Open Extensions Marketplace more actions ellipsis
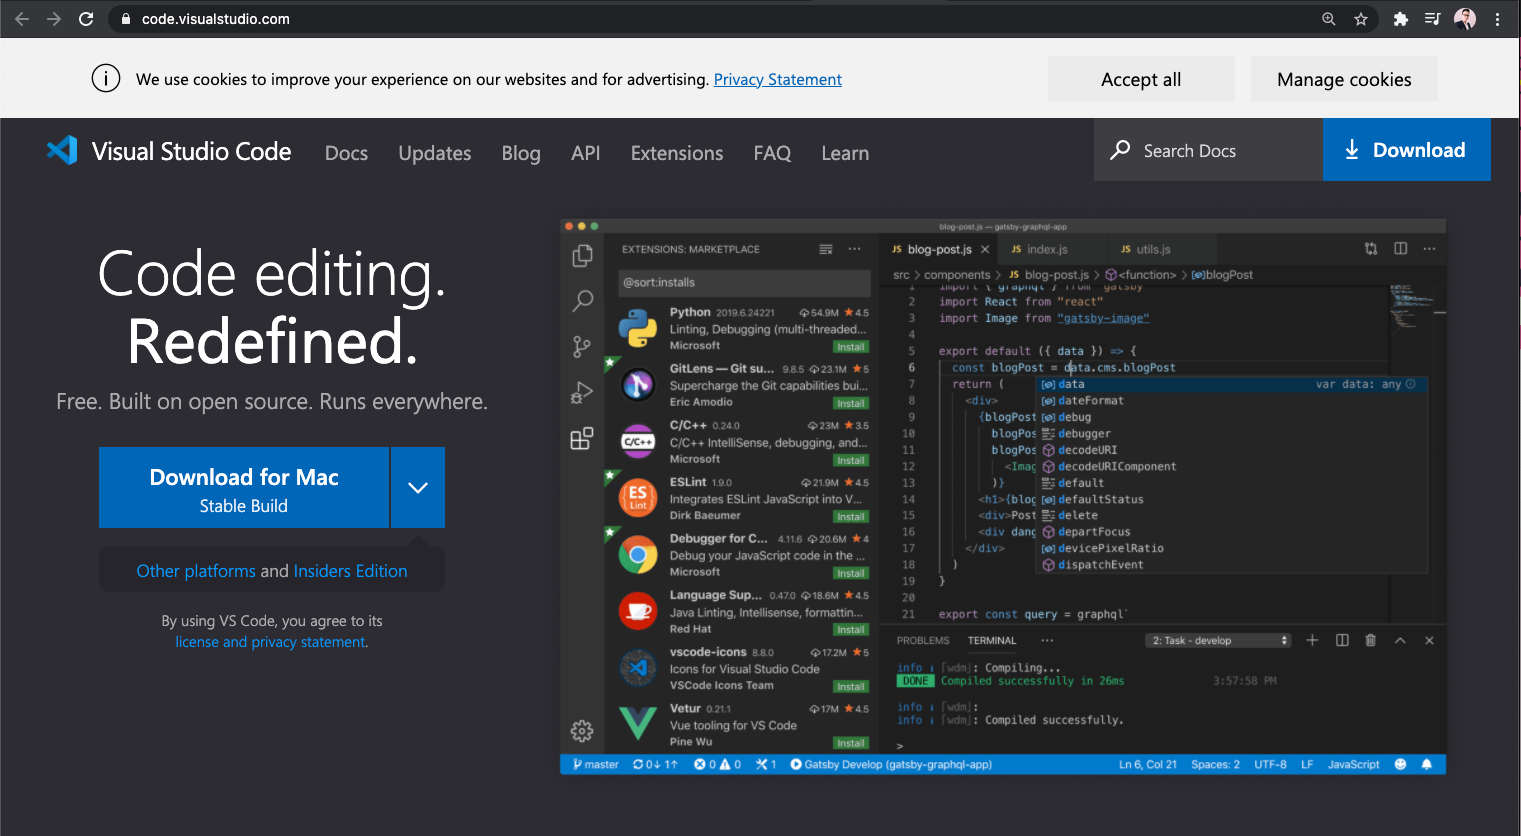Screen dimensions: 1521x836 (855, 249)
